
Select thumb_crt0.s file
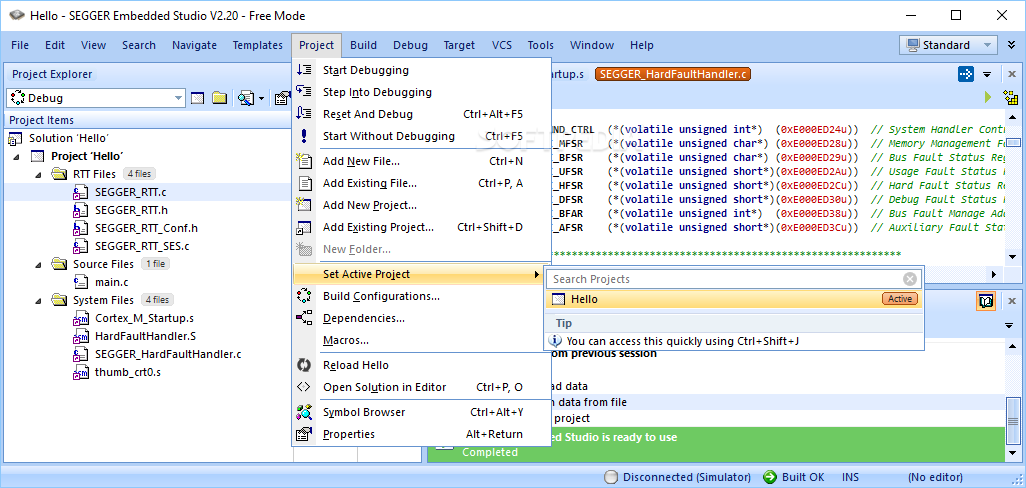(128, 372)
